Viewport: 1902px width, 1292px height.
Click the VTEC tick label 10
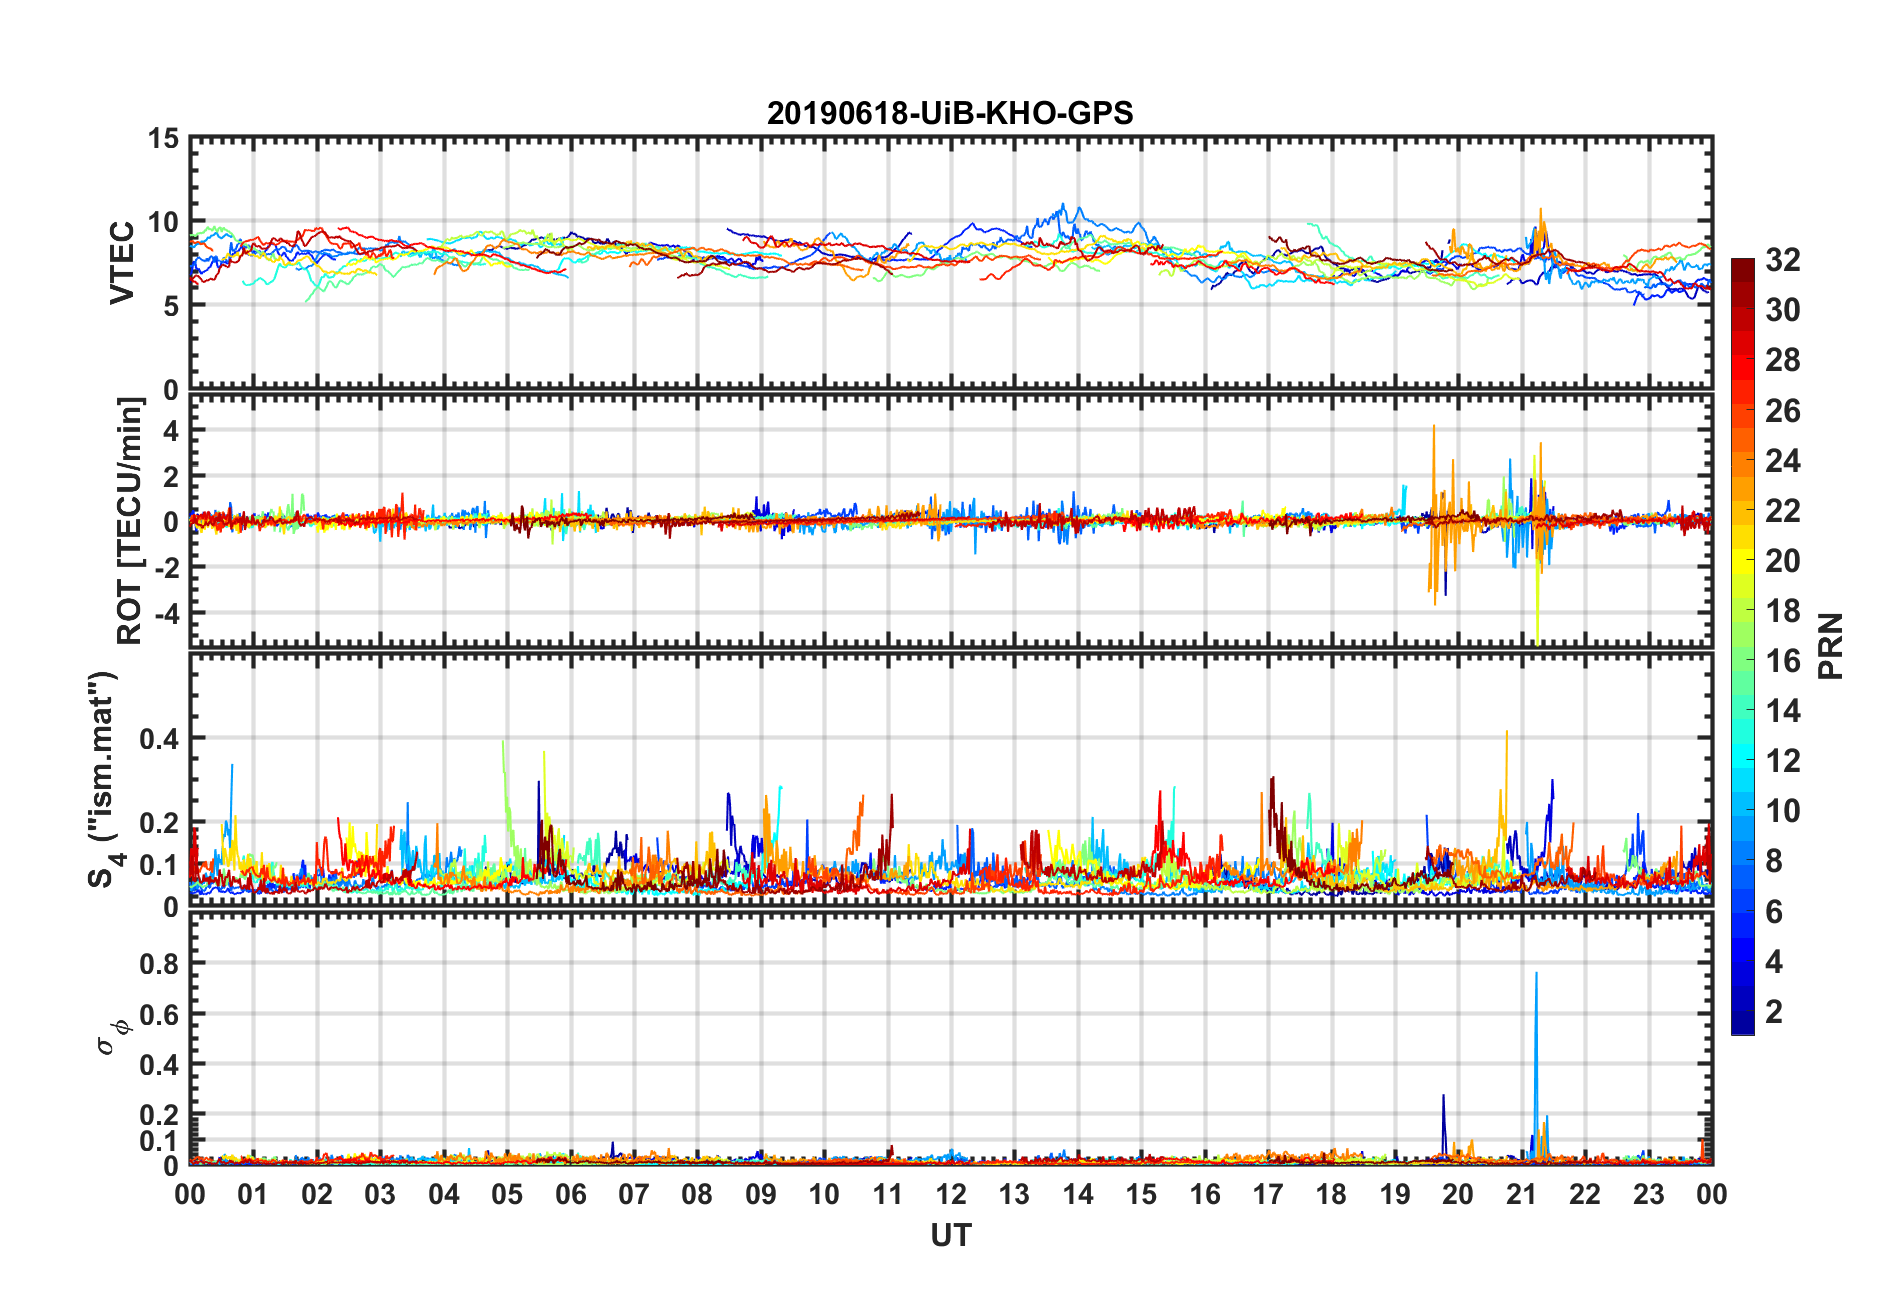pos(164,222)
